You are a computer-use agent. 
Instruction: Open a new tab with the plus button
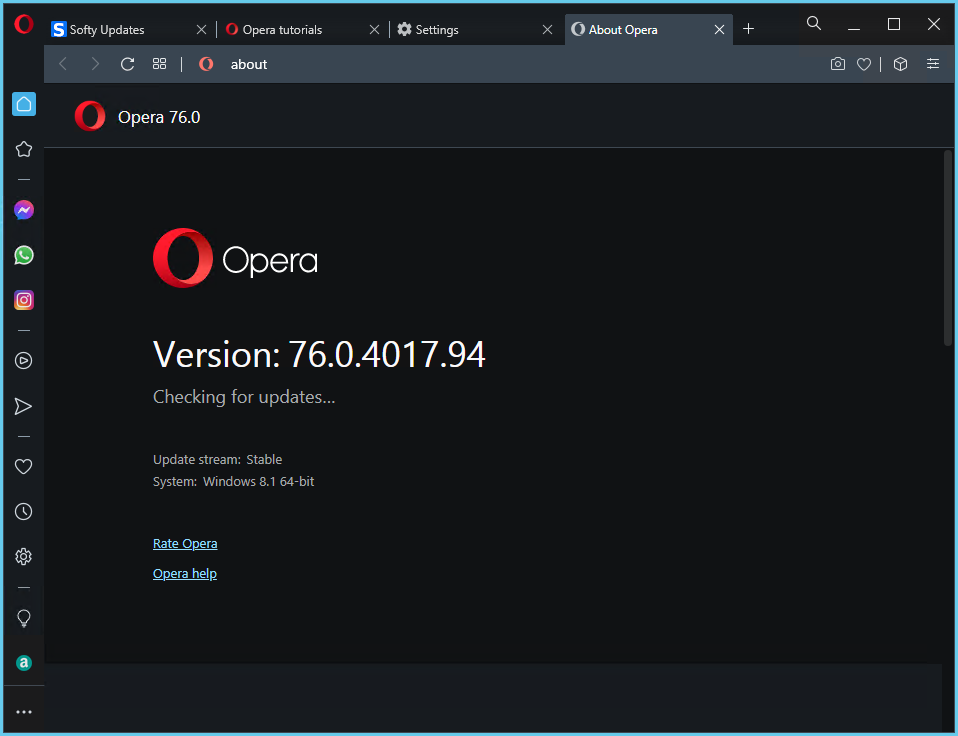(748, 29)
